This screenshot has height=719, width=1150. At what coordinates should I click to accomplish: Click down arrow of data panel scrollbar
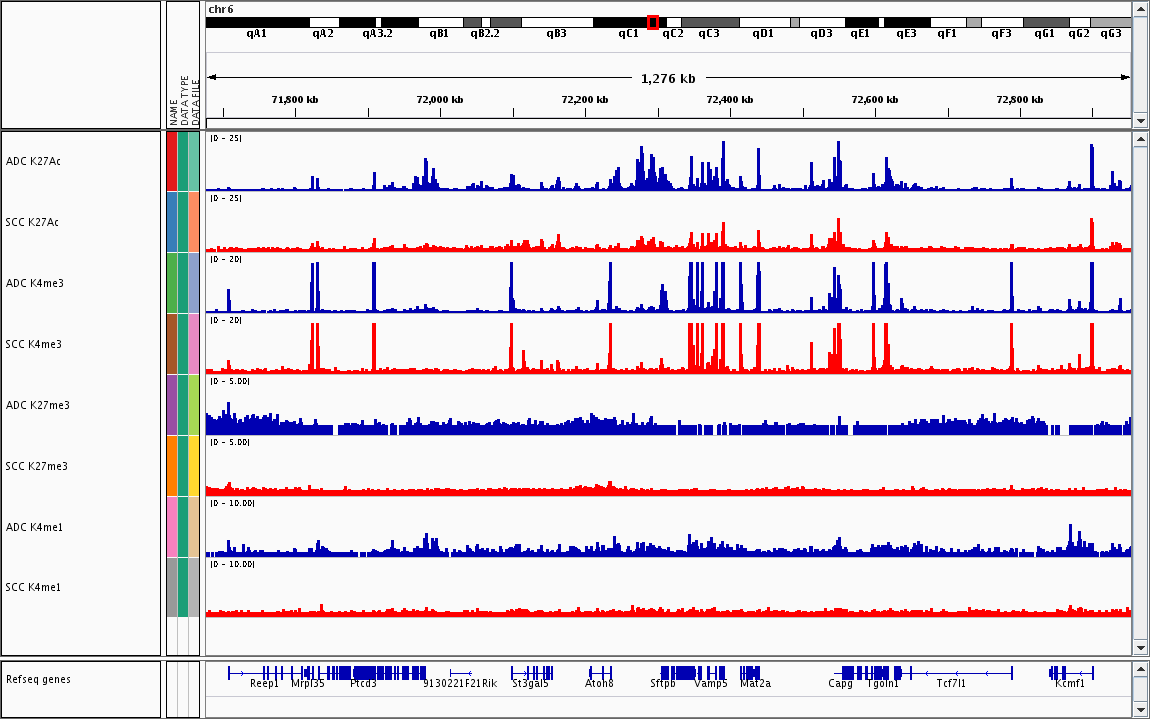(x=1141, y=648)
